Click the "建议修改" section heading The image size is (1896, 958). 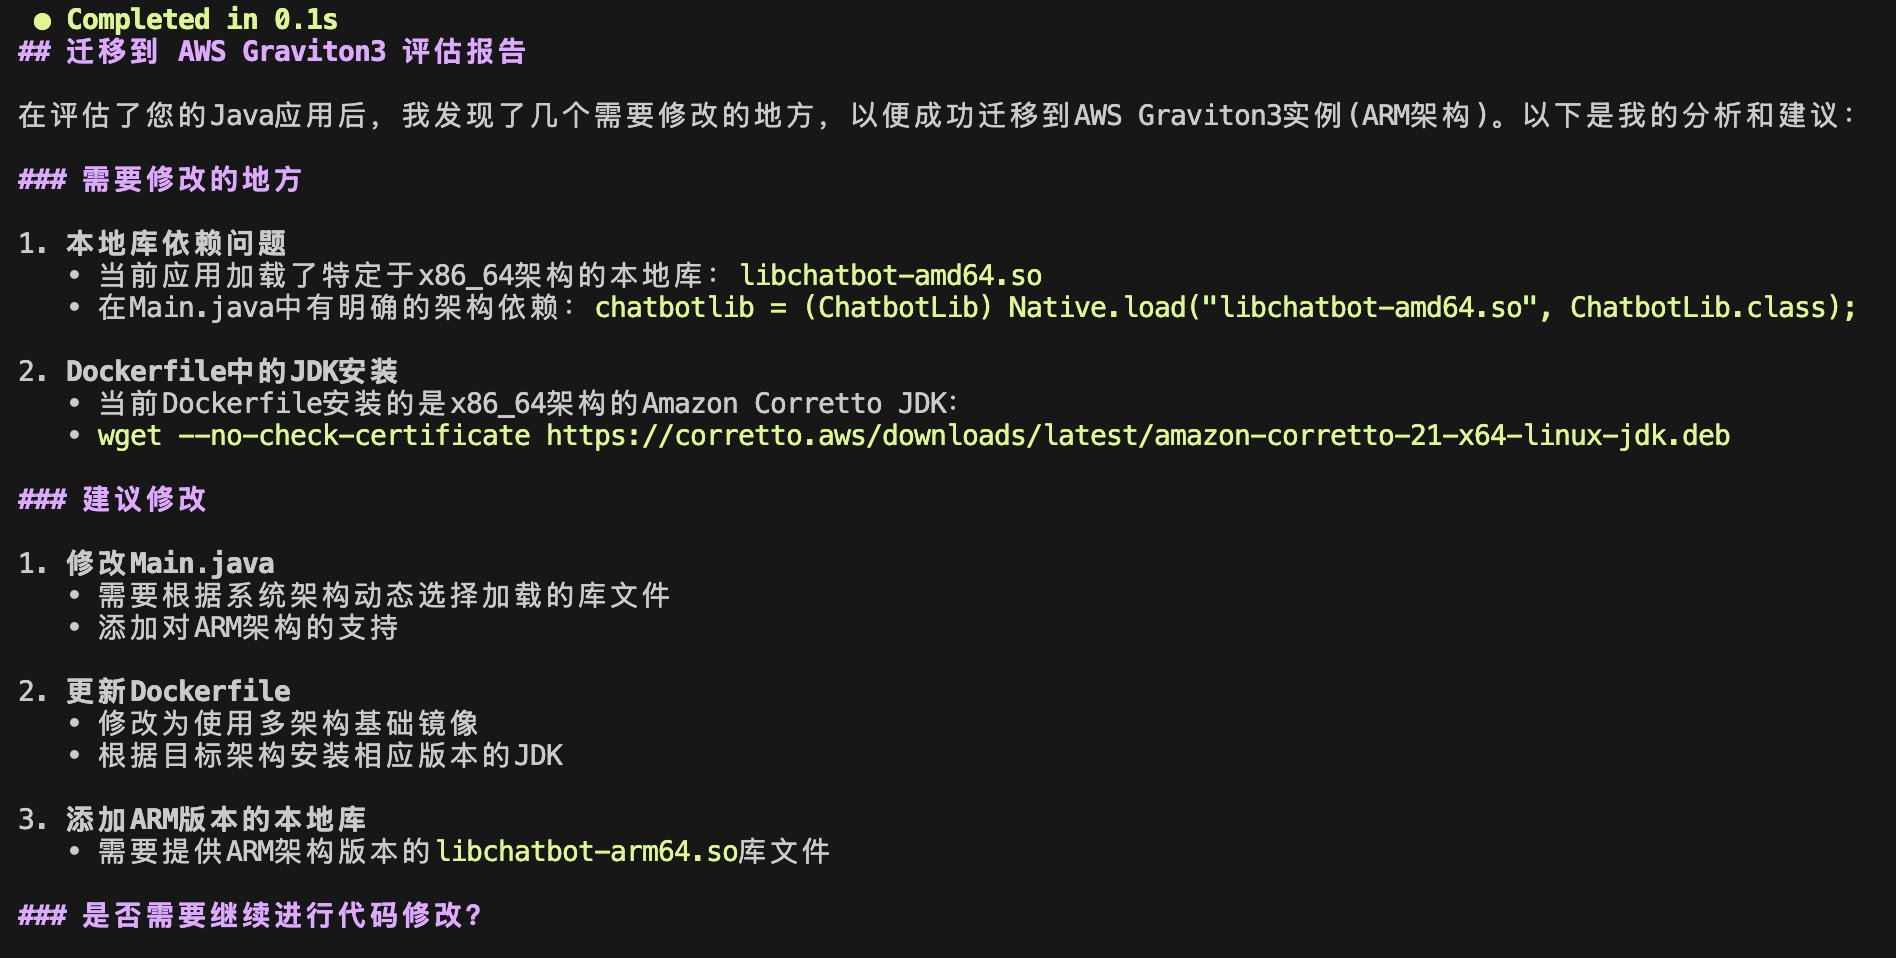[x=144, y=499]
